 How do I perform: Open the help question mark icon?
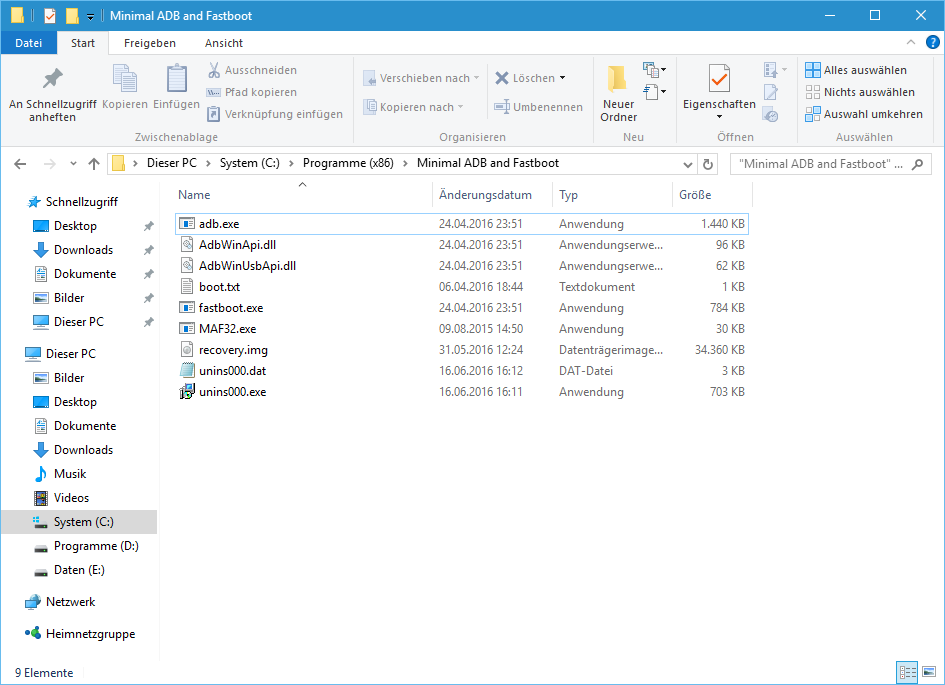[x=932, y=42]
